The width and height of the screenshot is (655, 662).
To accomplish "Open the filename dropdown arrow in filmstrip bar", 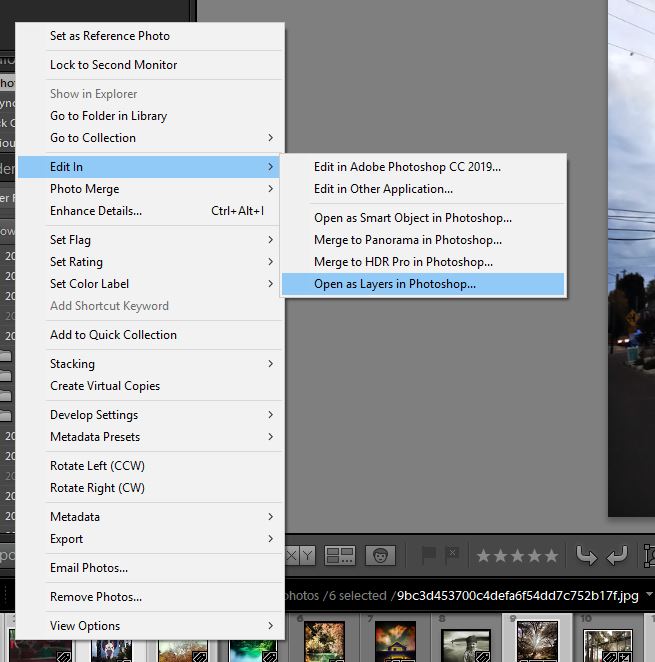I will tap(649, 595).
